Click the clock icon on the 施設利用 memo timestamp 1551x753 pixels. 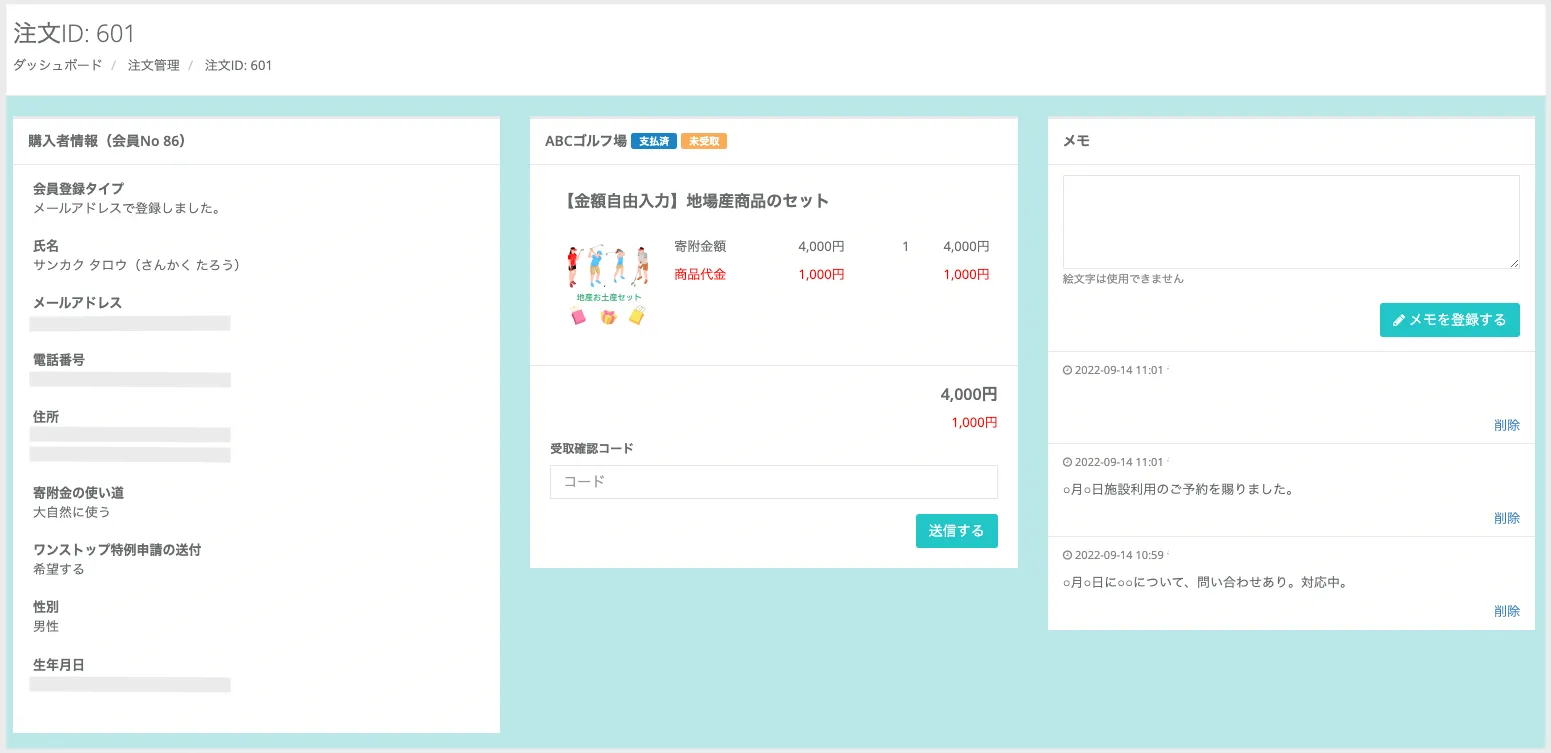pyautogui.click(x=1066, y=461)
